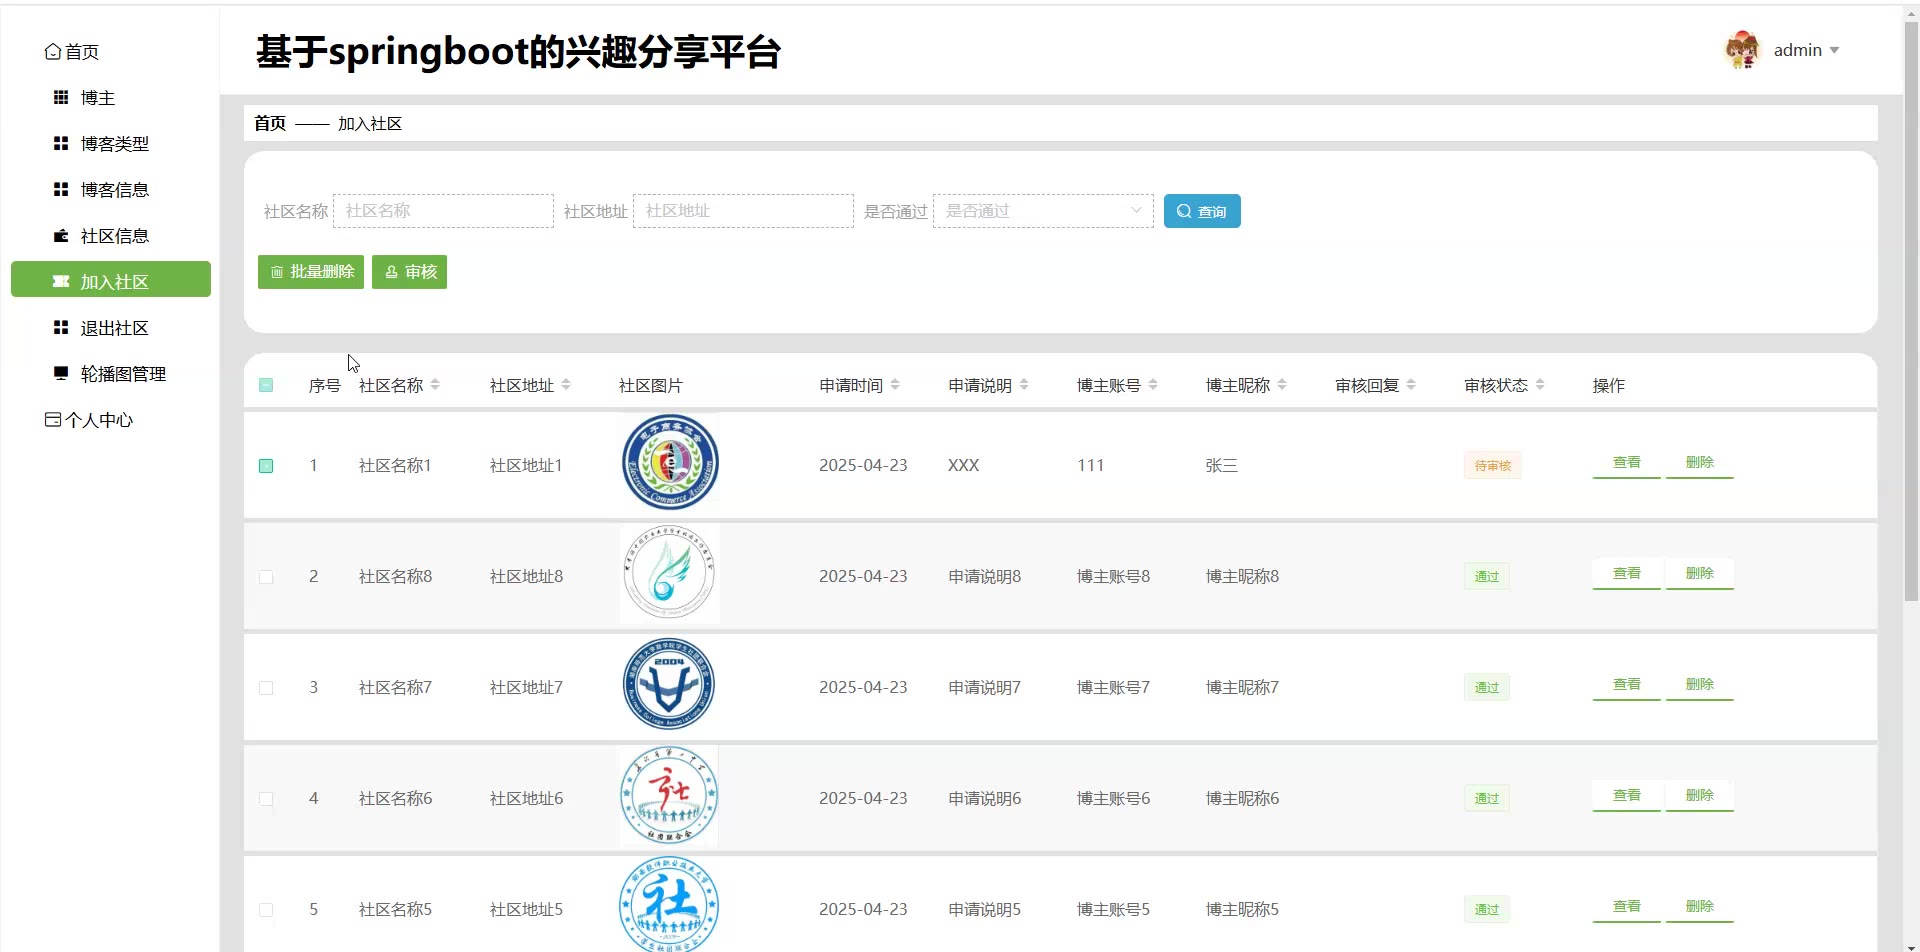Sort by 审核状态 column arrows
Screen dimensions: 1920x952
(x=1540, y=385)
